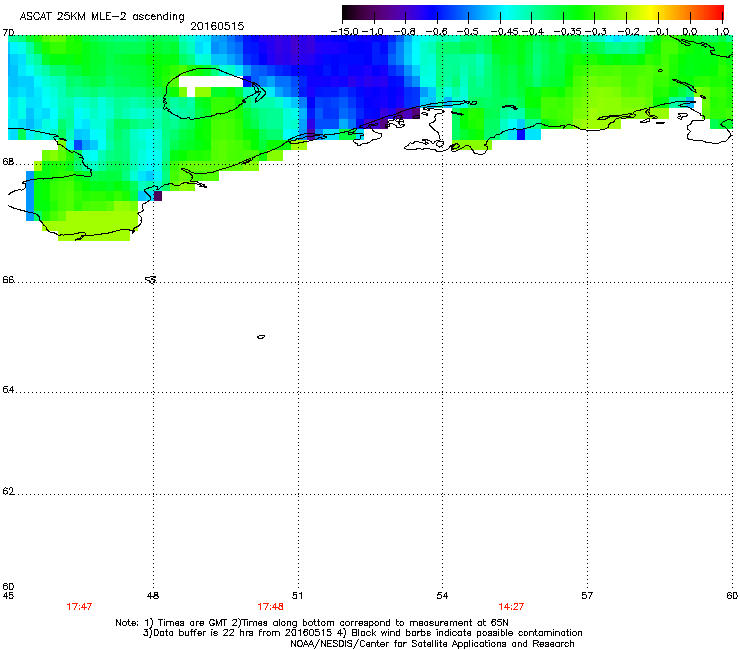Screen dimensions: 740x650
Task: Click the longitude label 48
Action: coord(153,596)
